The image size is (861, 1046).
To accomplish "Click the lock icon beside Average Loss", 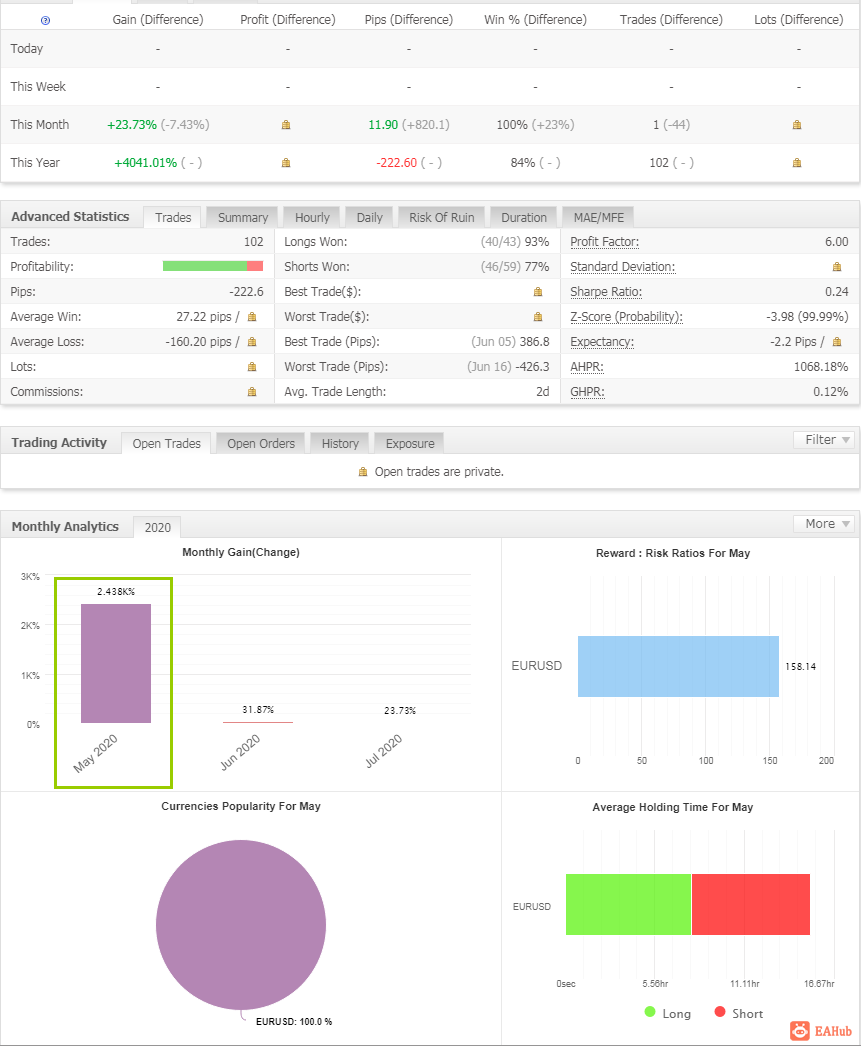I will tap(252, 342).
